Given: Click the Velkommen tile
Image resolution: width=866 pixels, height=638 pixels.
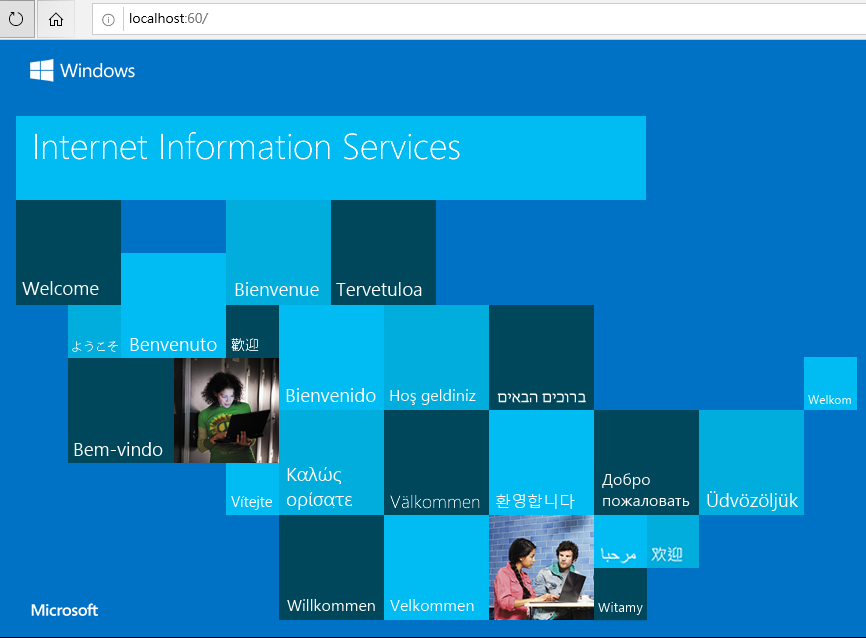Looking at the screenshot, I should tap(436, 567).
